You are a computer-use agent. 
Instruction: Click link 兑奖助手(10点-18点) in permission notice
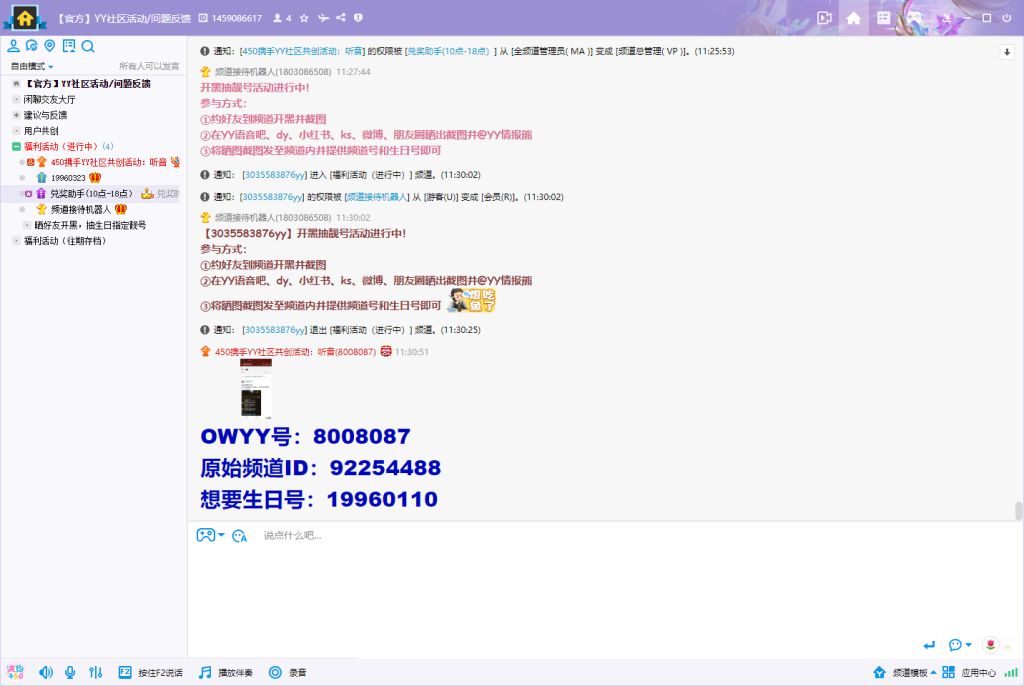(448, 51)
